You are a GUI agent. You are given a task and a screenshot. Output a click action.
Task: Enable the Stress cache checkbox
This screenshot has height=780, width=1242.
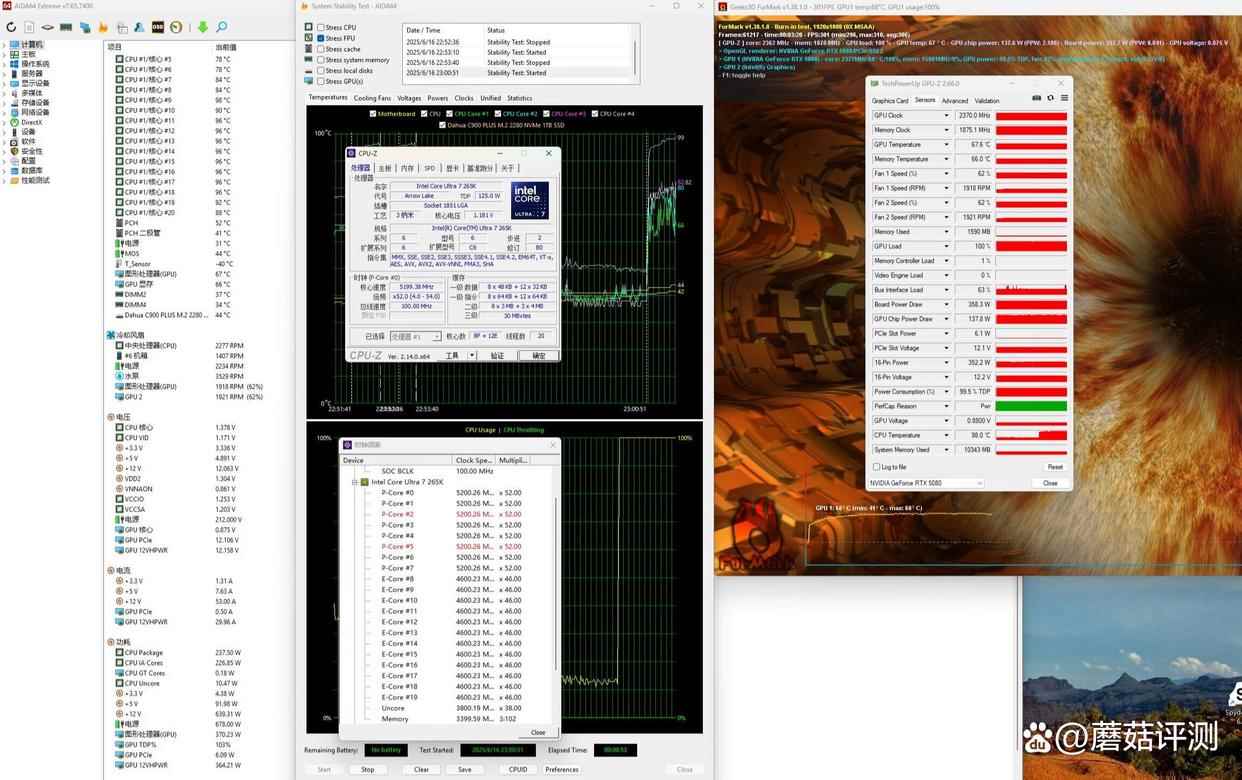point(321,49)
